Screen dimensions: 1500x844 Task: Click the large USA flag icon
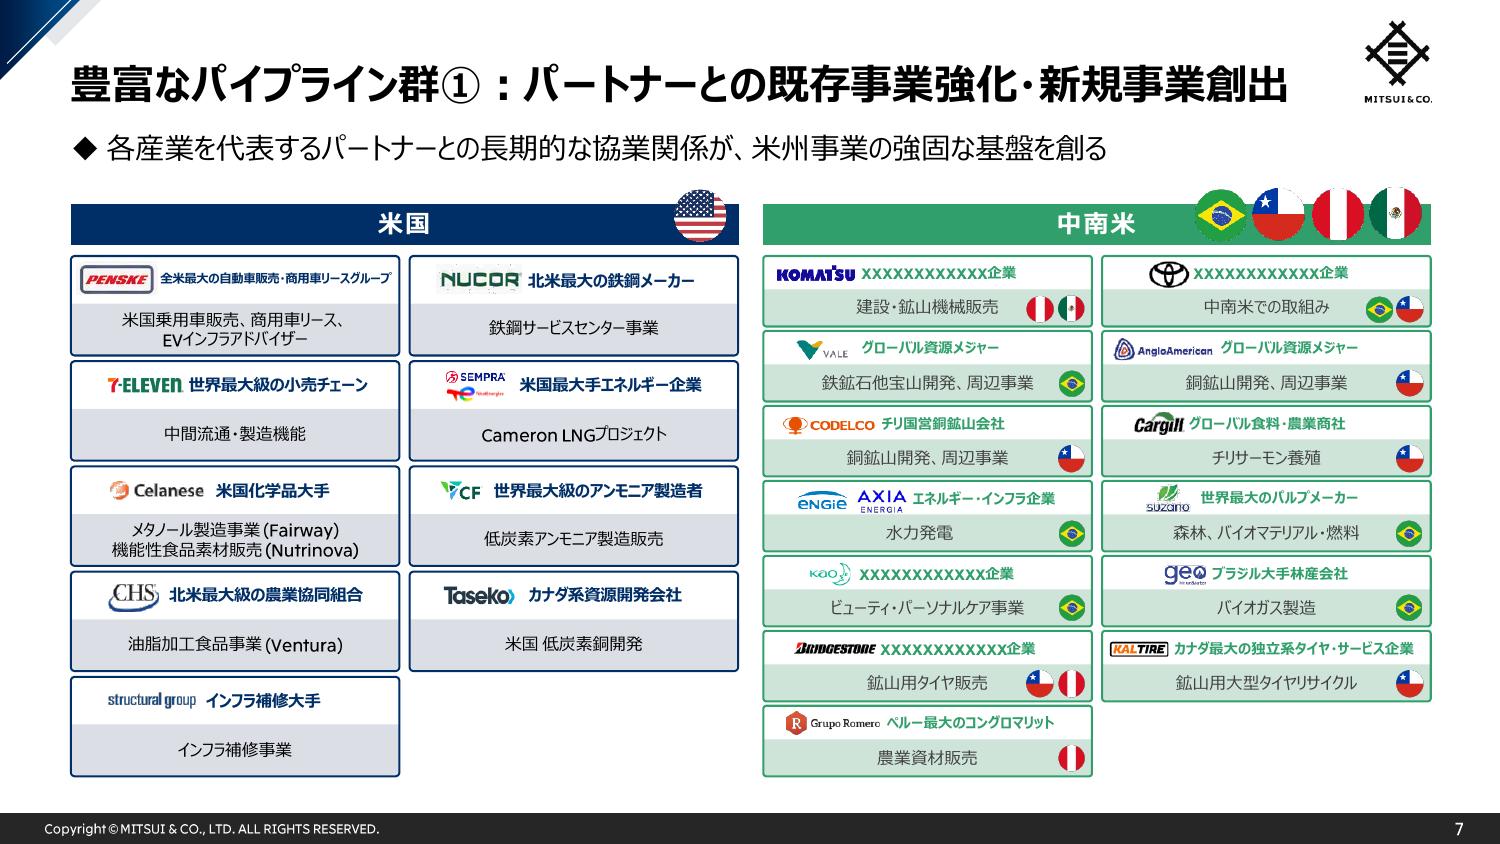coord(700,215)
